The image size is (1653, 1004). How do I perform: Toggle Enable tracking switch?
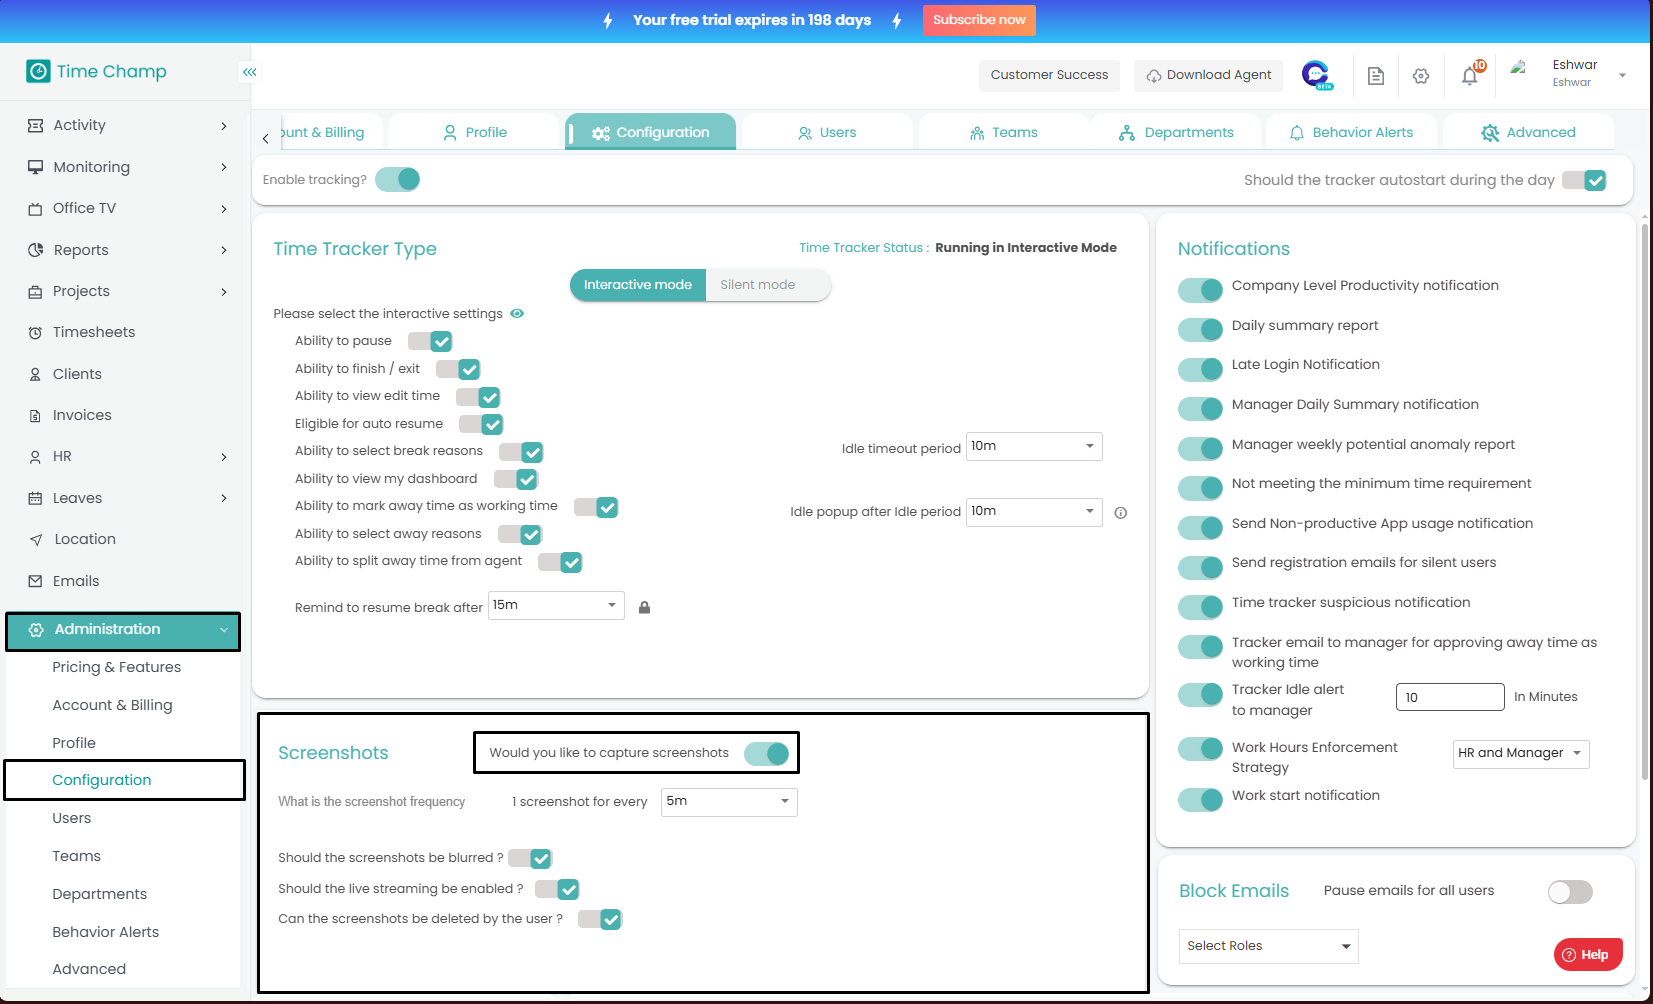398,179
